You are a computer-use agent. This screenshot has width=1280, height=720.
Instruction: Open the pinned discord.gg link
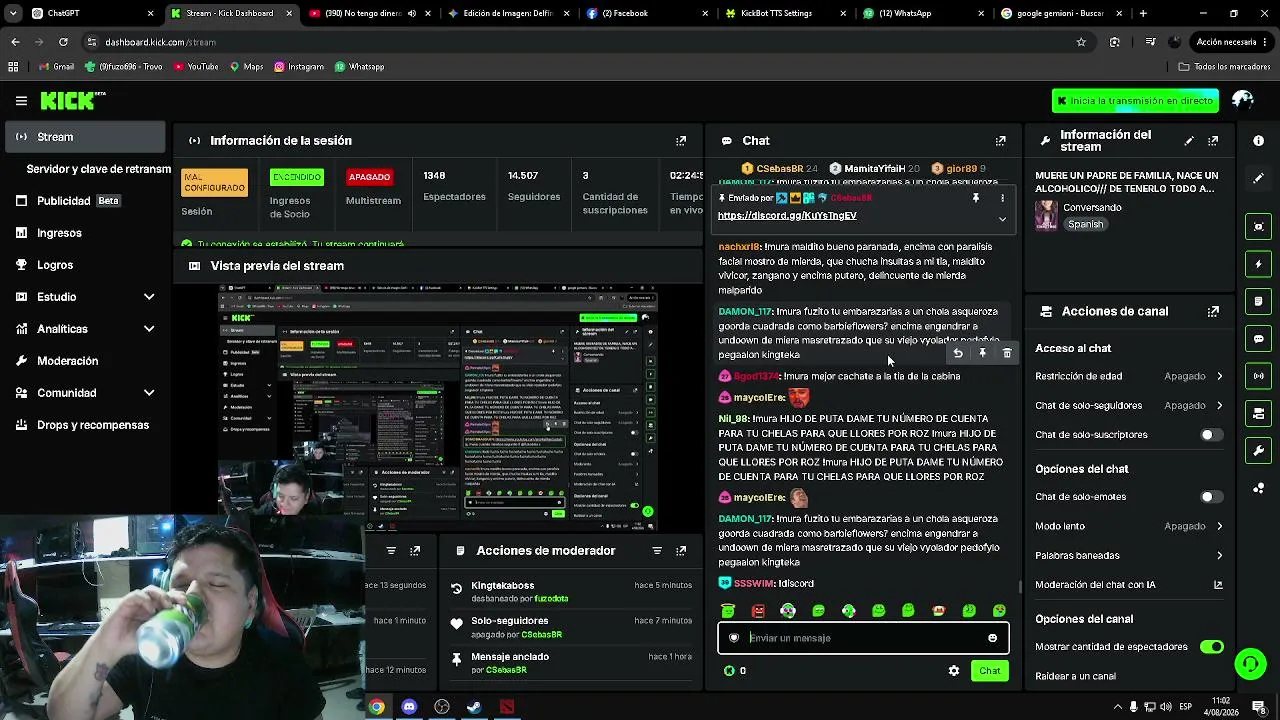[787, 216]
